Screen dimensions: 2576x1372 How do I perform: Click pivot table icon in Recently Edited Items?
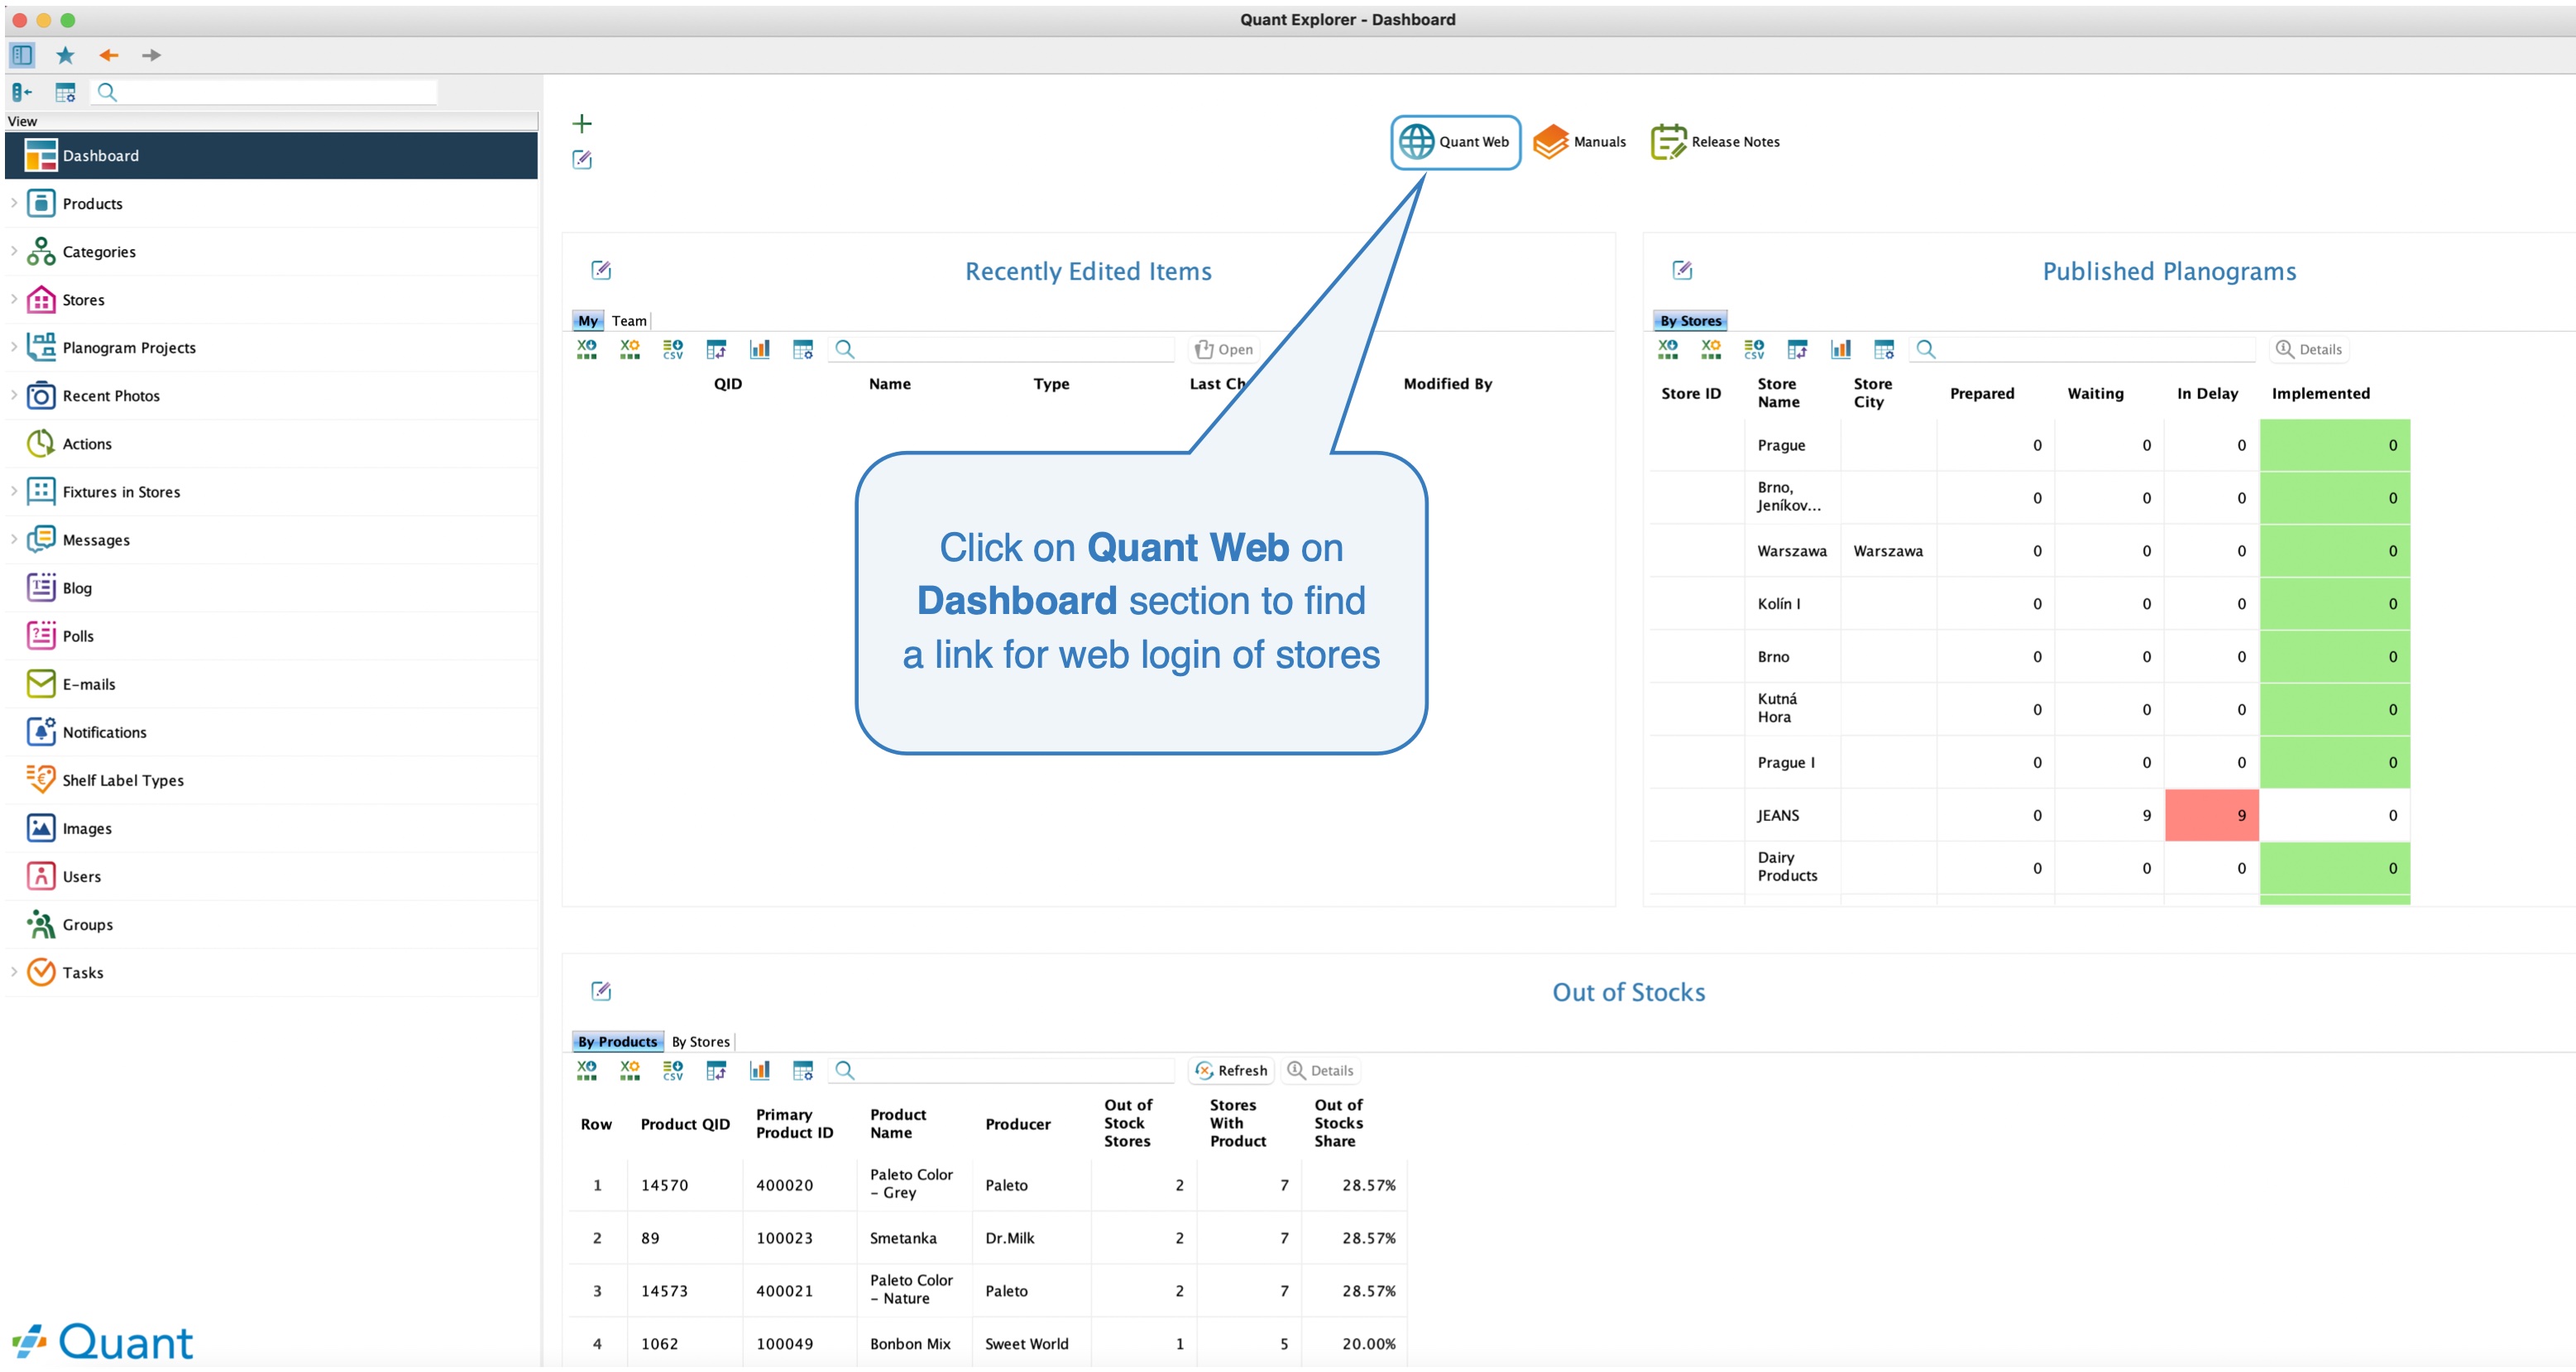tap(716, 349)
